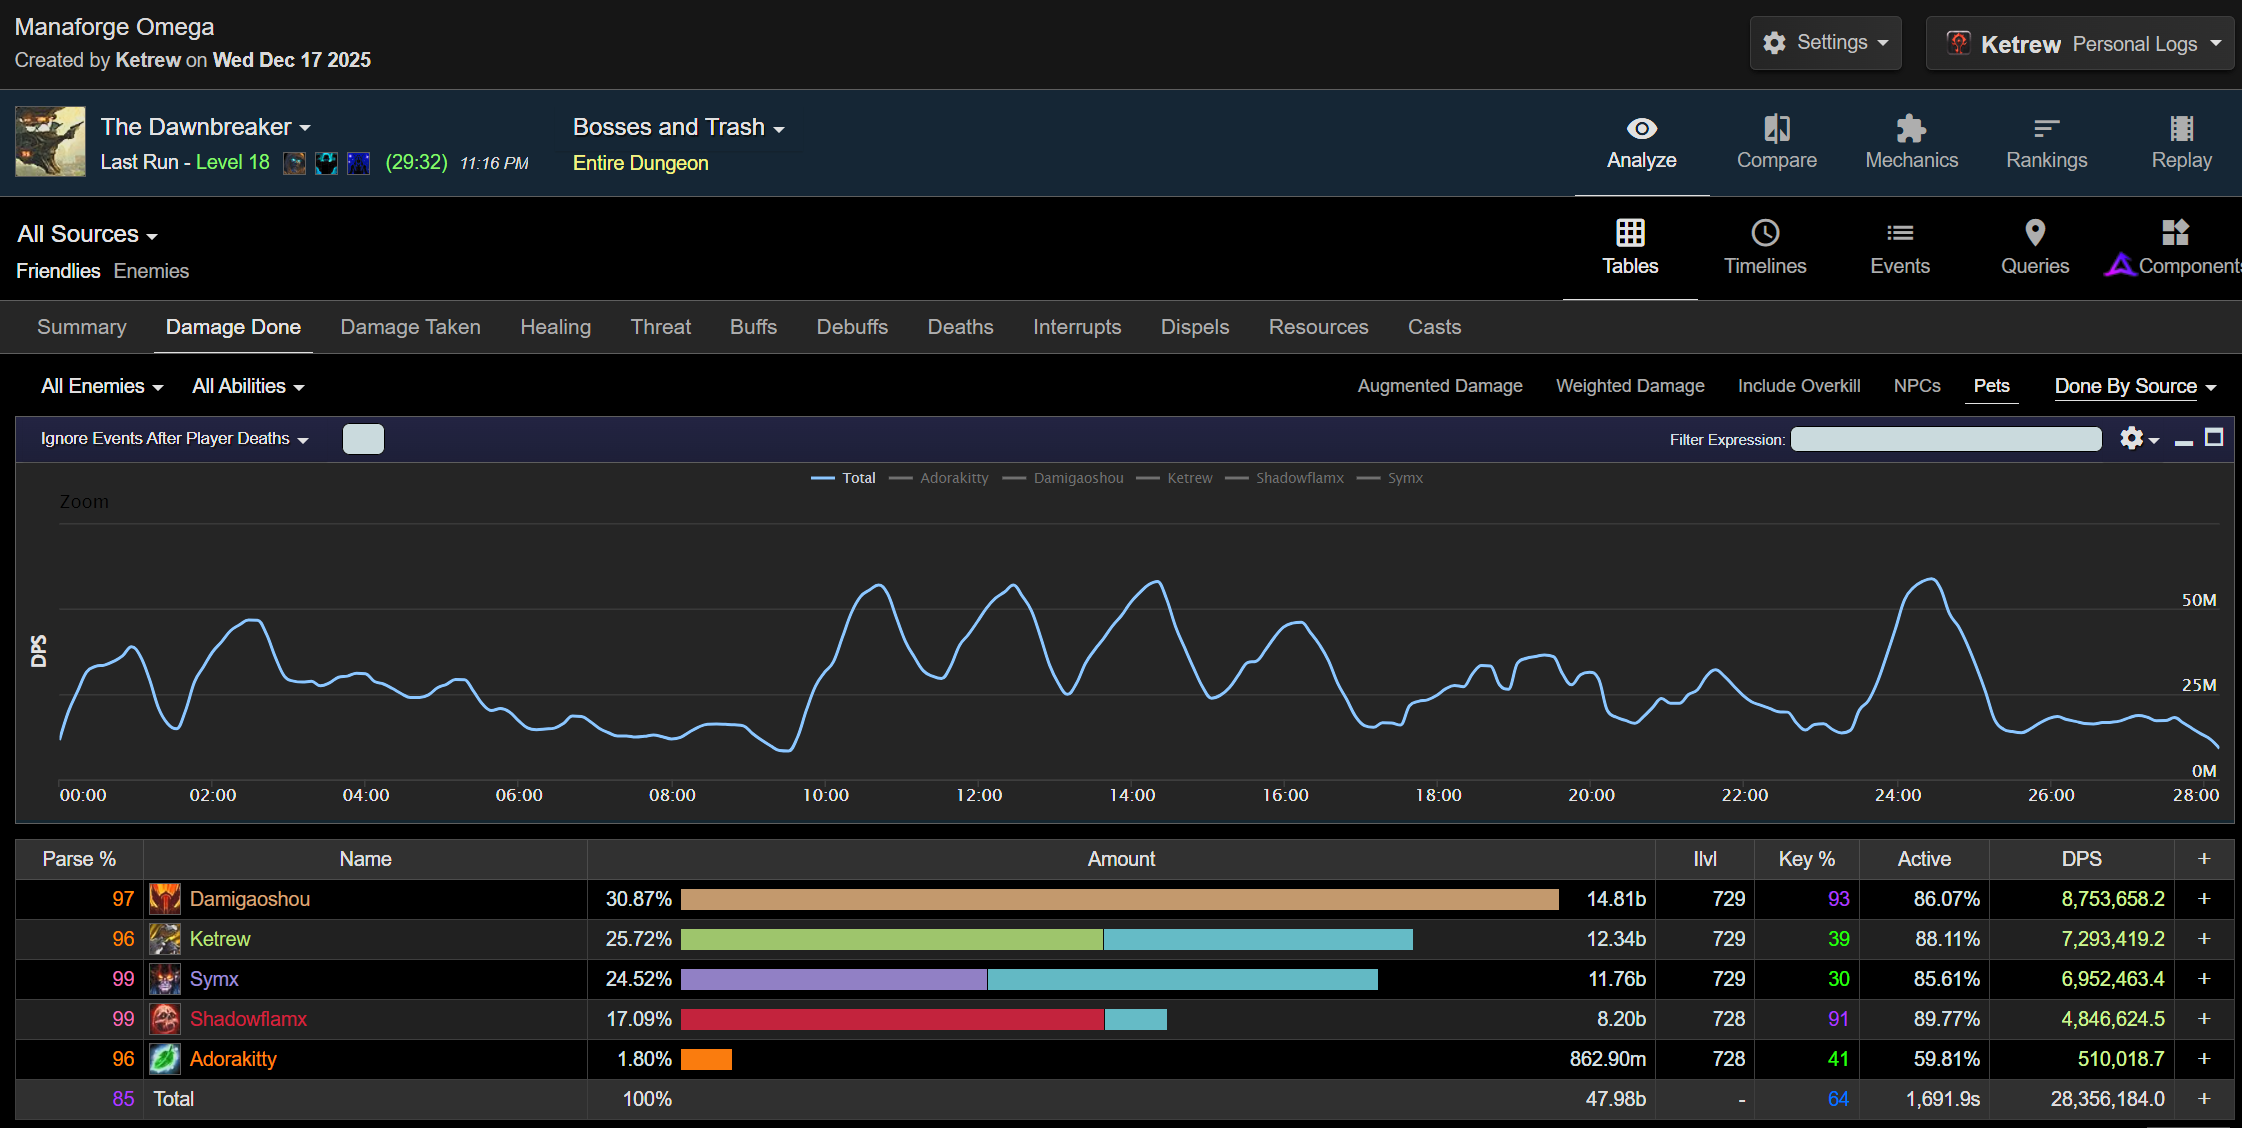The image size is (2242, 1128).
Task: Open Queries pin icon
Action: point(2034,233)
